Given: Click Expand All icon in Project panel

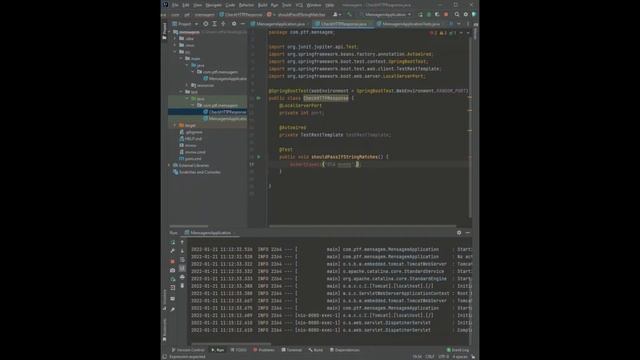Looking at the screenshot, I should pos(214,24).
